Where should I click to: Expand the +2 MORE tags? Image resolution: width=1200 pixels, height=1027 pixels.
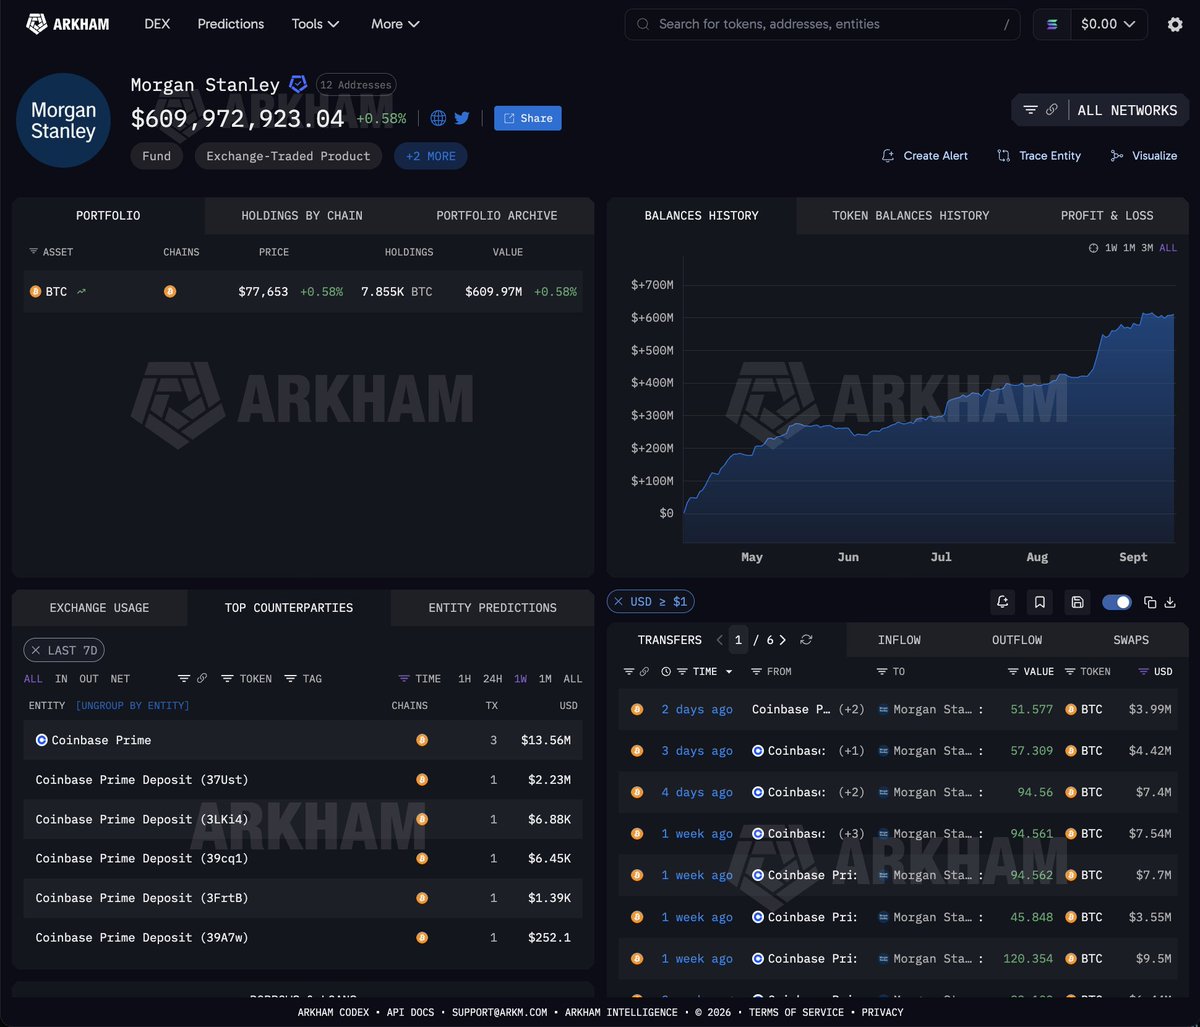[431, 156]
